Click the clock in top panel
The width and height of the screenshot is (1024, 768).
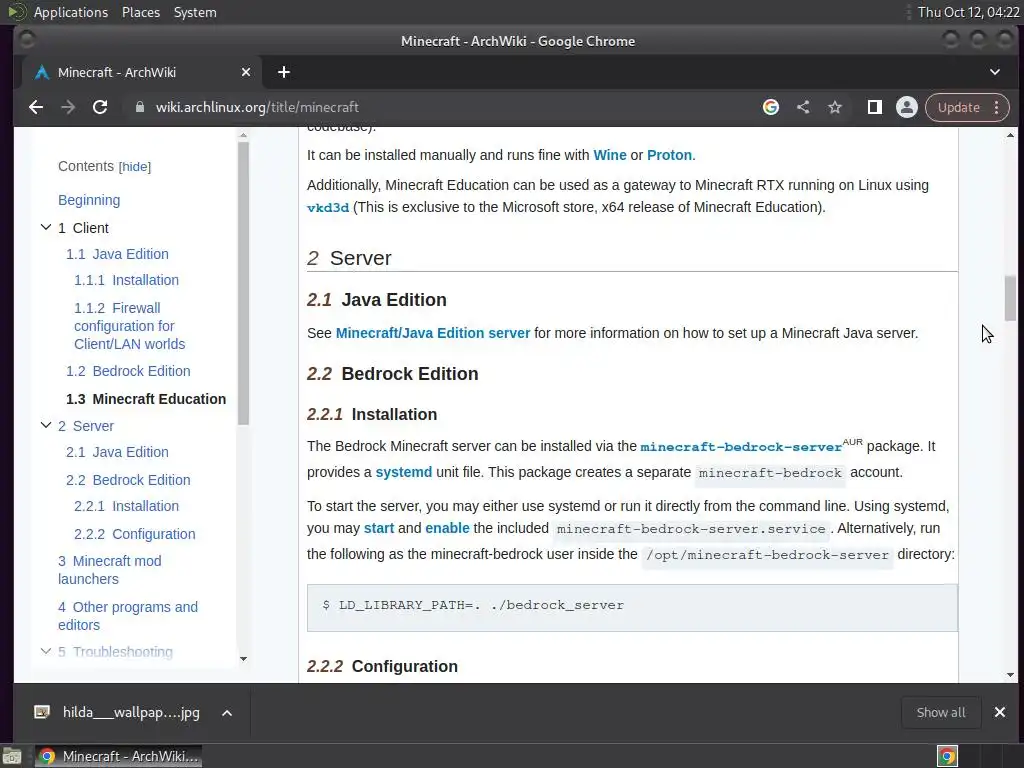968,12
